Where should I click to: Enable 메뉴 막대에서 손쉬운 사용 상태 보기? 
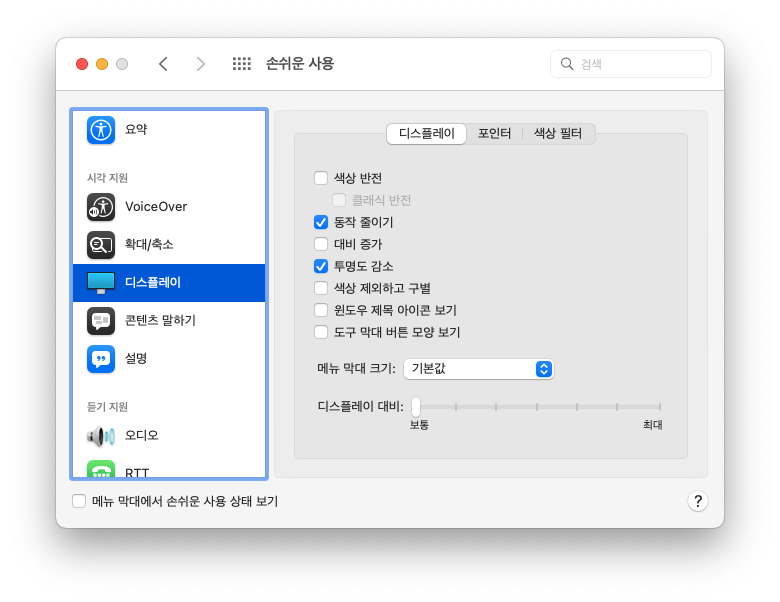click(79, 501)
